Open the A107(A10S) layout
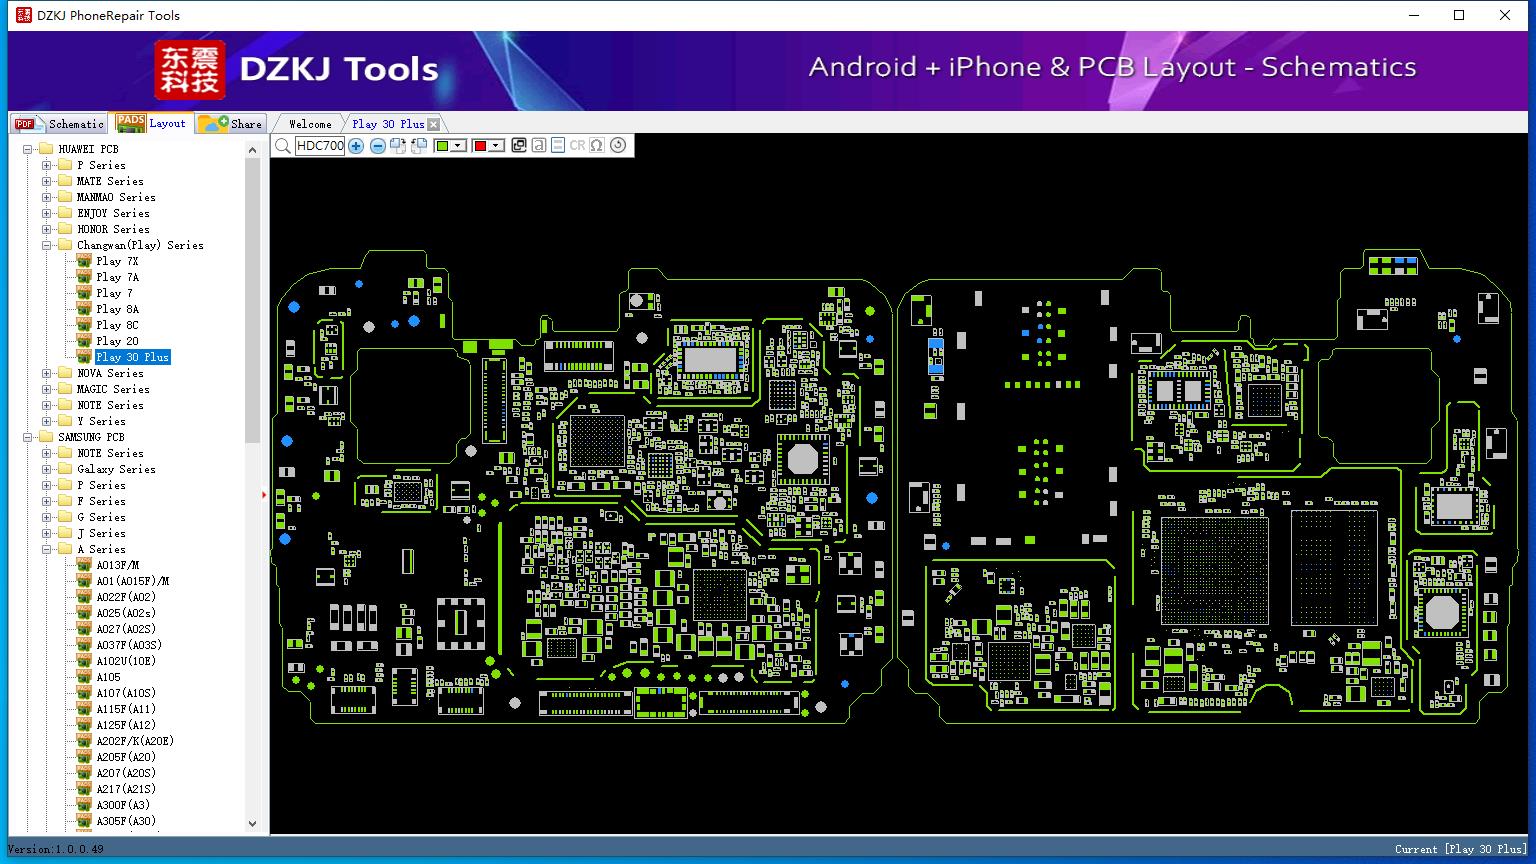Screen dimensions: 1536x864 (x=126, y=693)
